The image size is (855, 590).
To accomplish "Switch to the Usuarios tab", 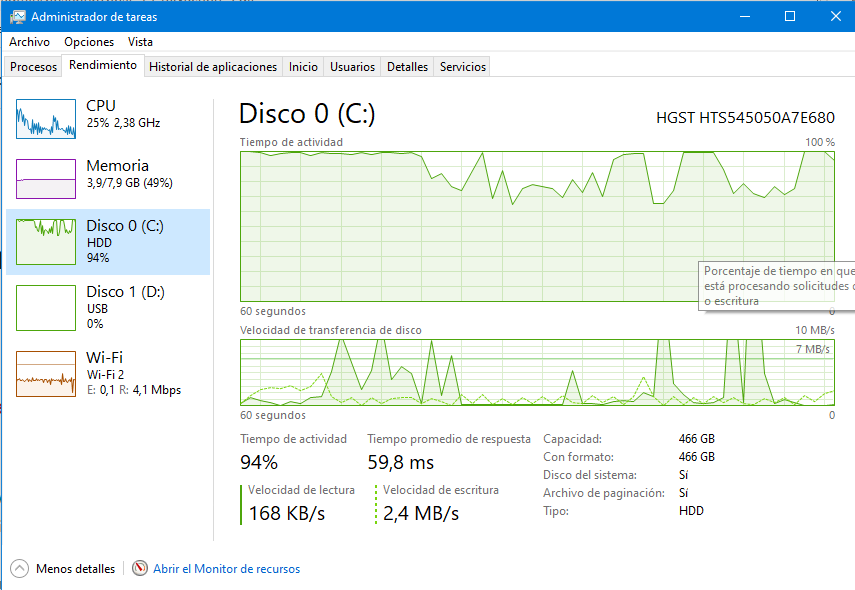I will (x=352, y=67).
